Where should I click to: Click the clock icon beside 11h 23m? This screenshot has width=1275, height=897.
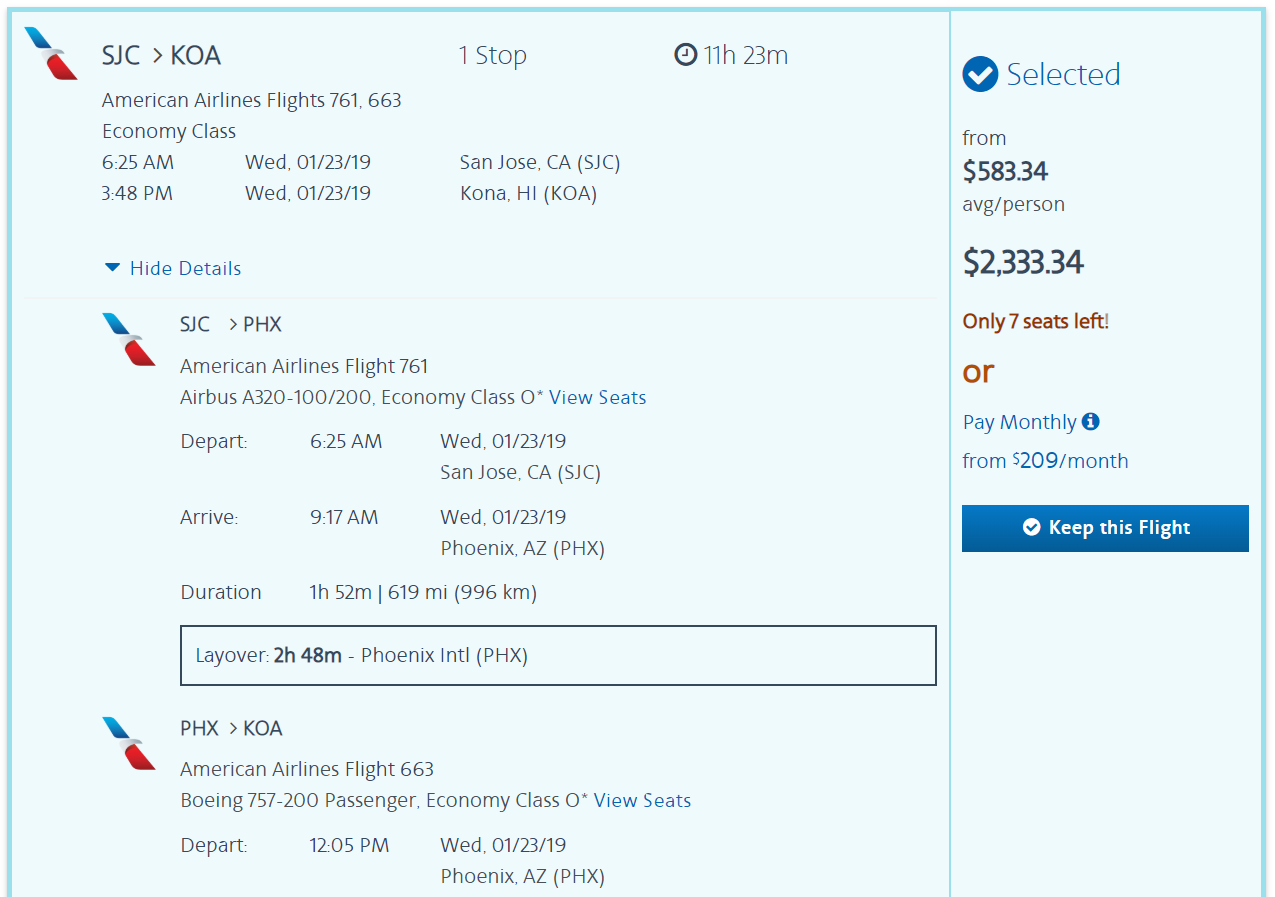(685, 55)
